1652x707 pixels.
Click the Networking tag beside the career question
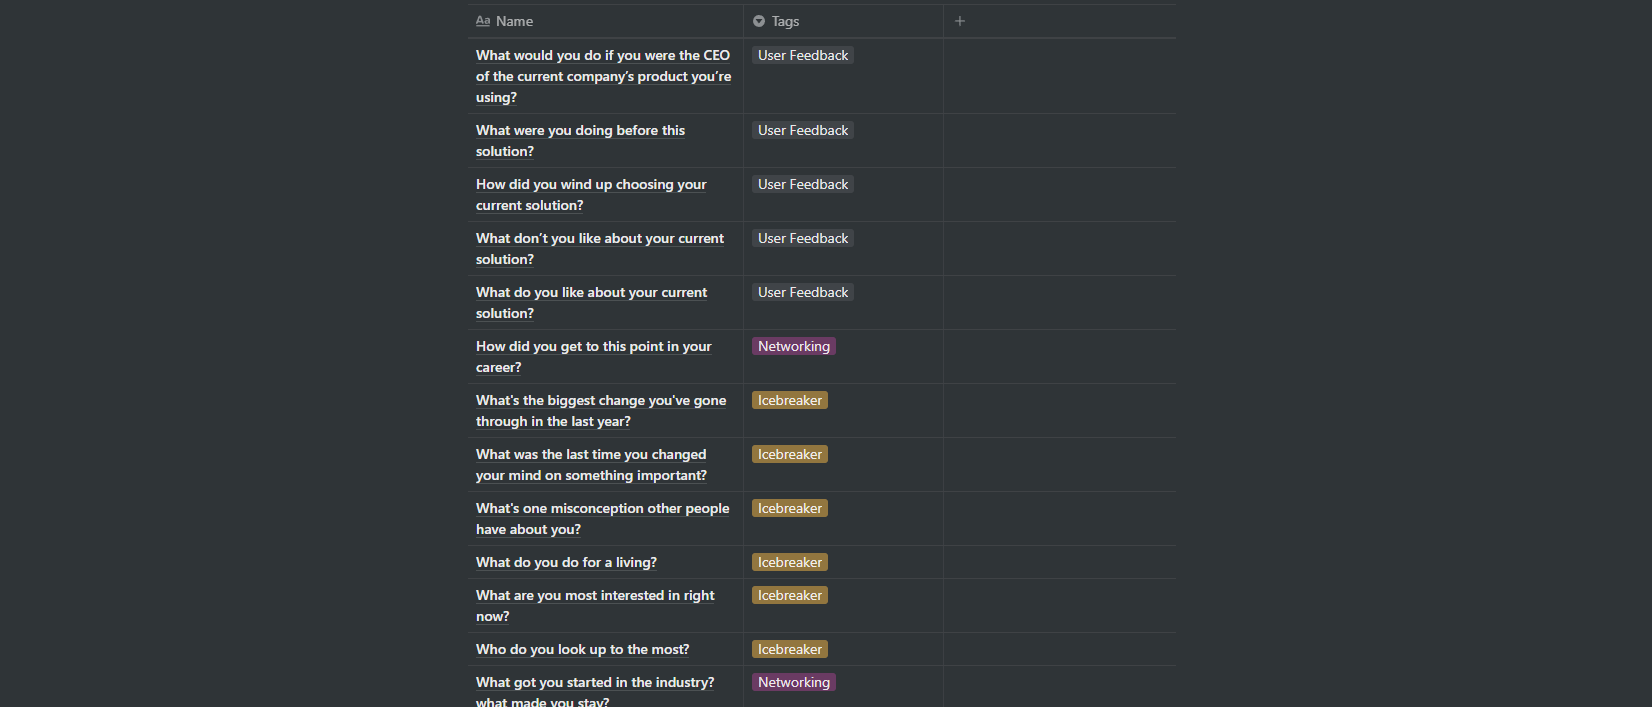[x=793, y=346]
